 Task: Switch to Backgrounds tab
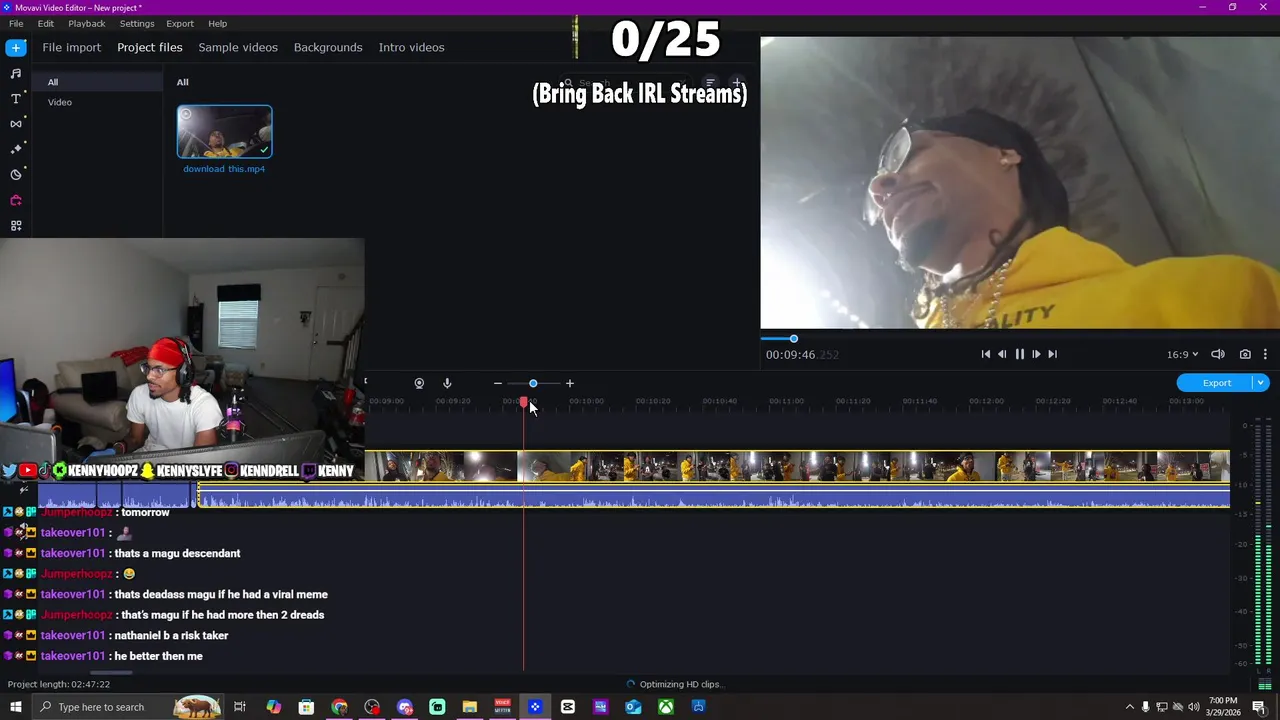coord(328,47)
